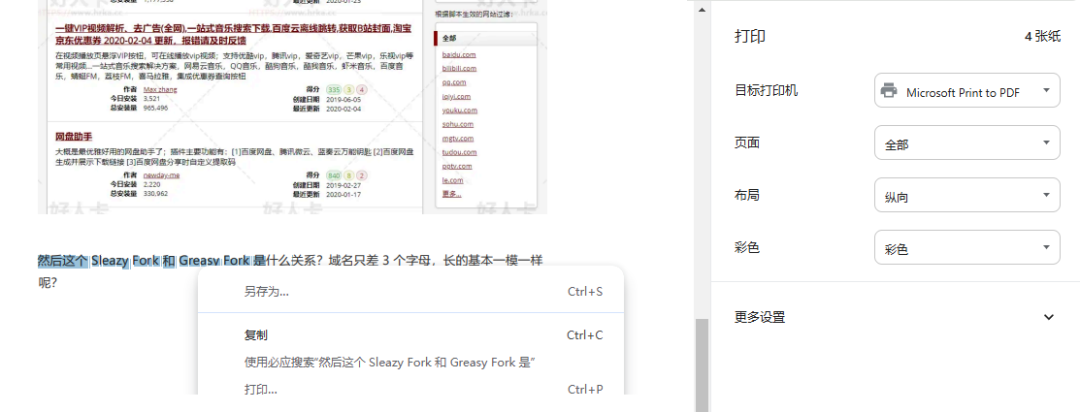Image resolution: width=1080 pixels, height=412 pixels.
Task: Click the iqiyi.com site filter link
Action: [457, 96]
